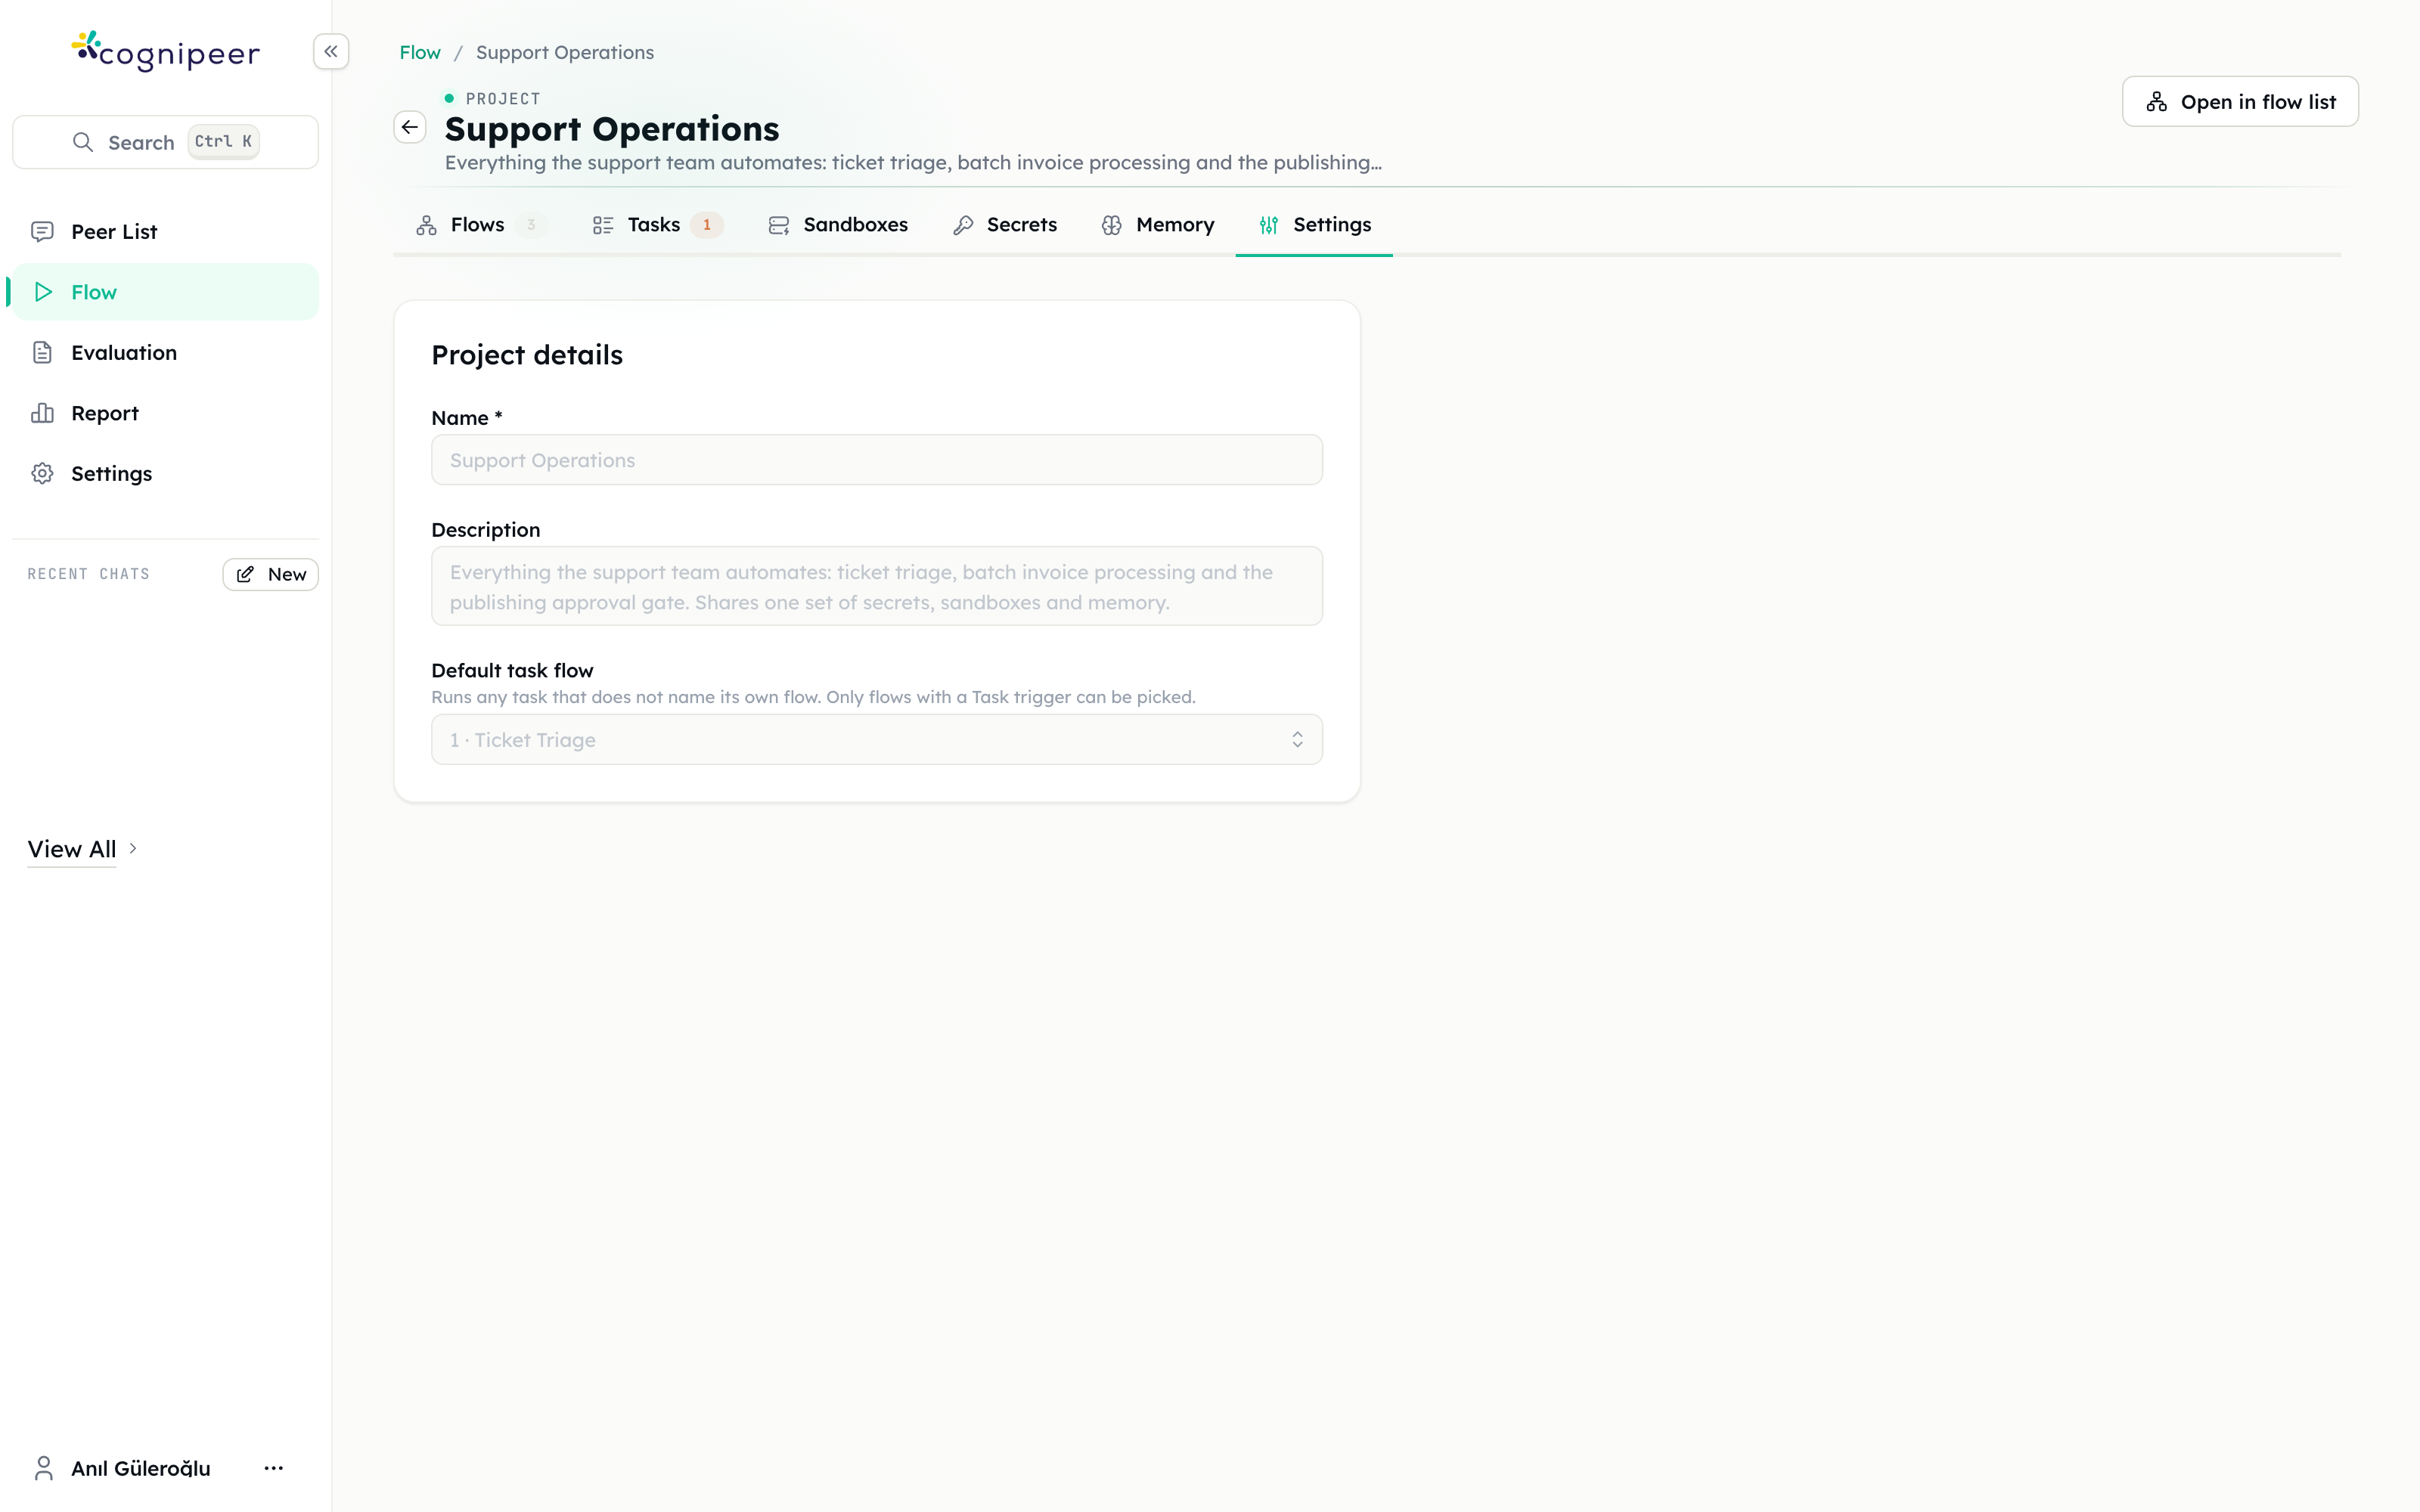This screenshot has height=1512, width=2420.
Task: Click the user name Anıl Güleroğlu
Action: (141, 1468)
